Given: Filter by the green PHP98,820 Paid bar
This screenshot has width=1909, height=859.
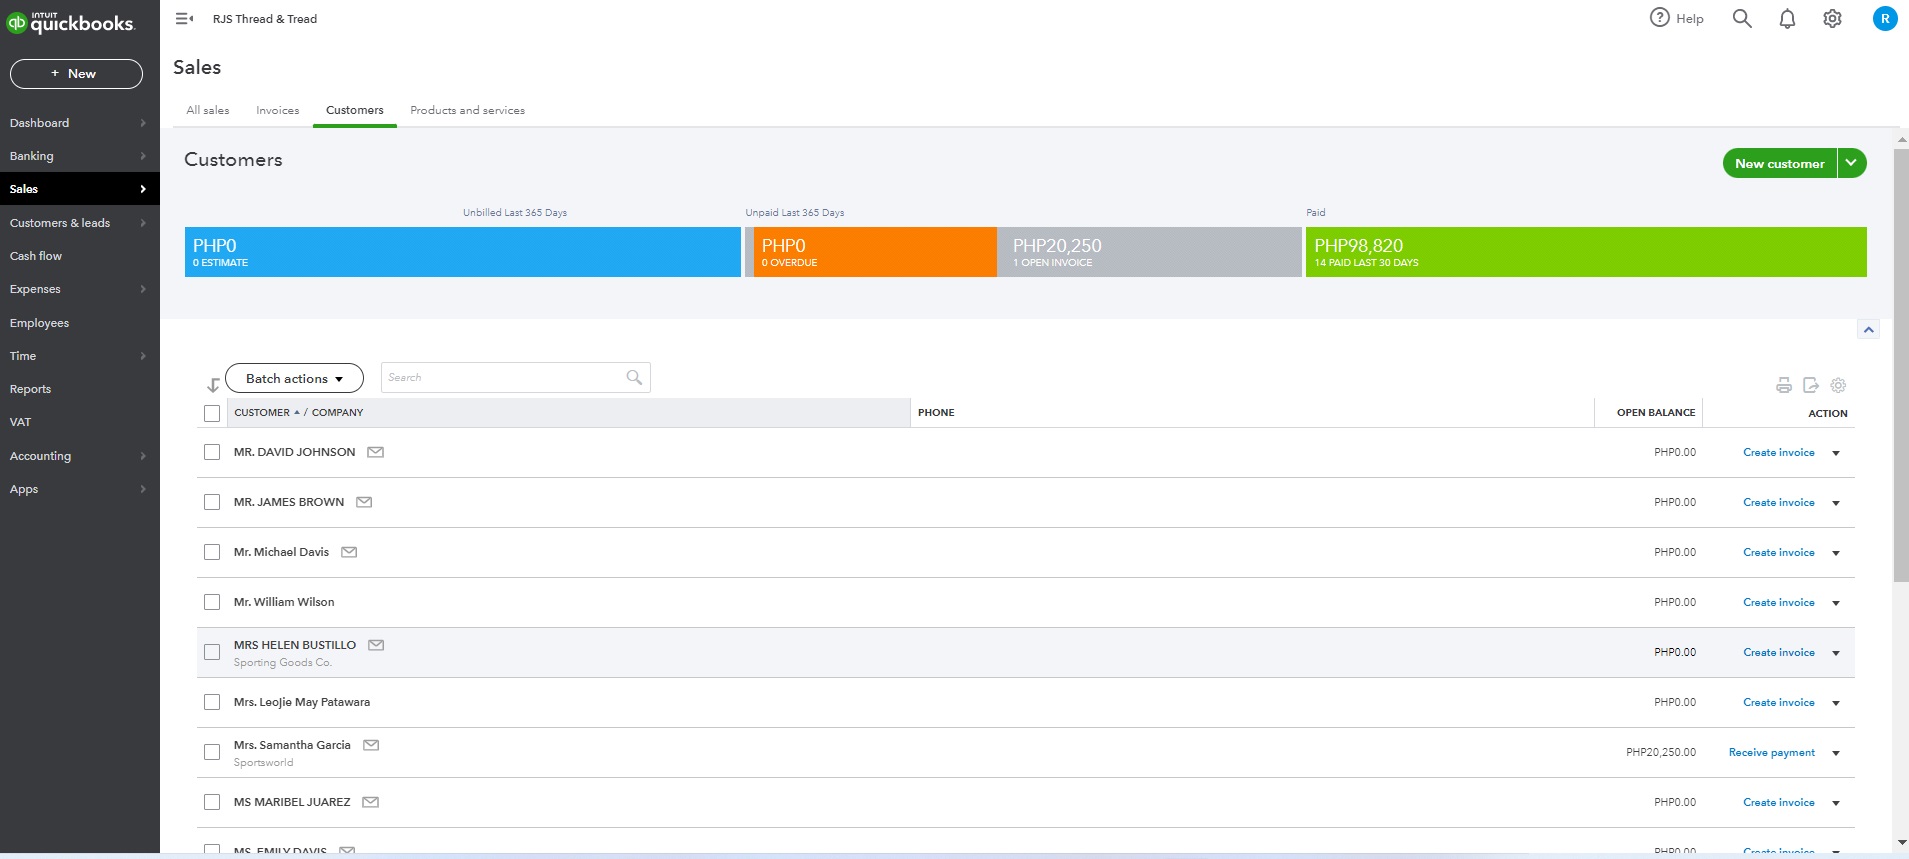Looking at the screenshot, I should click(x=1586, y=252).
